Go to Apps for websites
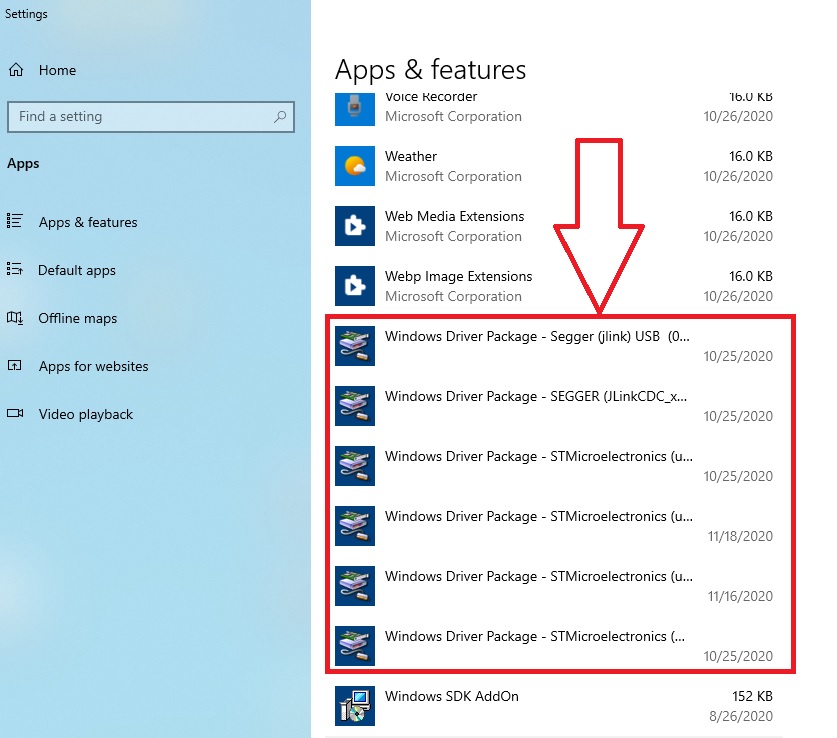Screen dimensions: 837x738 pos(93,366)
